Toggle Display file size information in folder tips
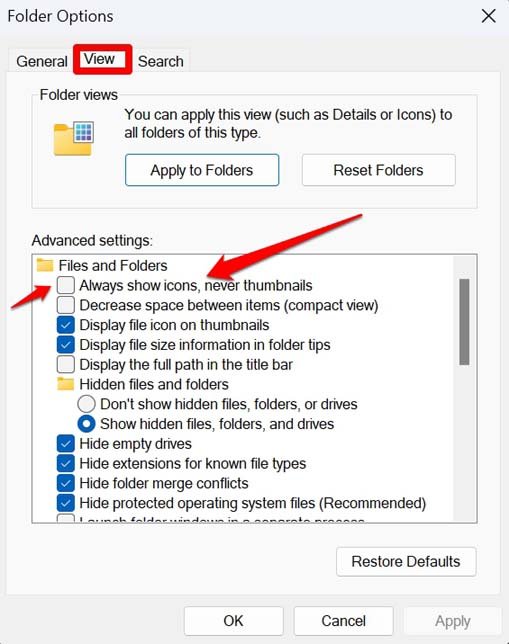This screenshot has height=644, width=509. pos(66,345)
